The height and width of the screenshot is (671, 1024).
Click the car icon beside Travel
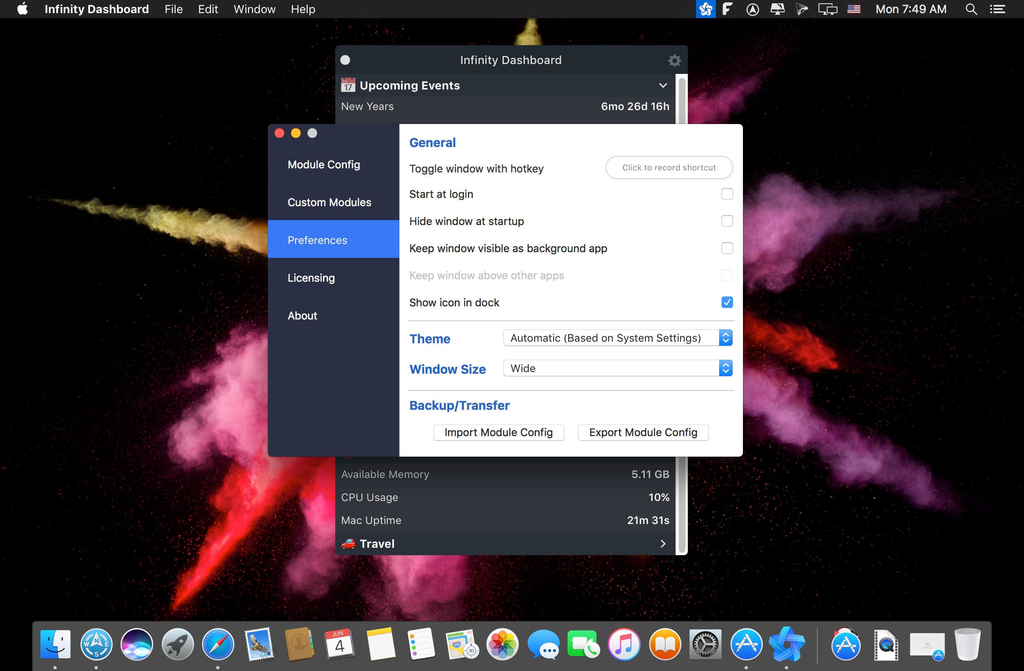click(348, 544)
